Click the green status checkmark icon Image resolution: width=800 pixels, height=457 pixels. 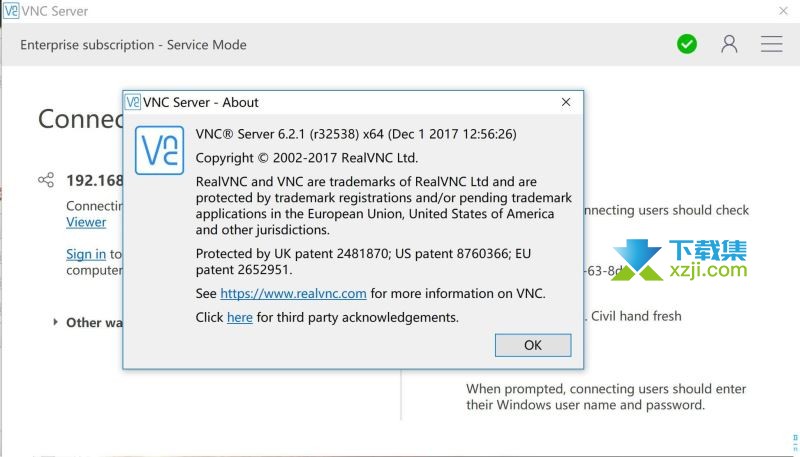click(687, 44)
